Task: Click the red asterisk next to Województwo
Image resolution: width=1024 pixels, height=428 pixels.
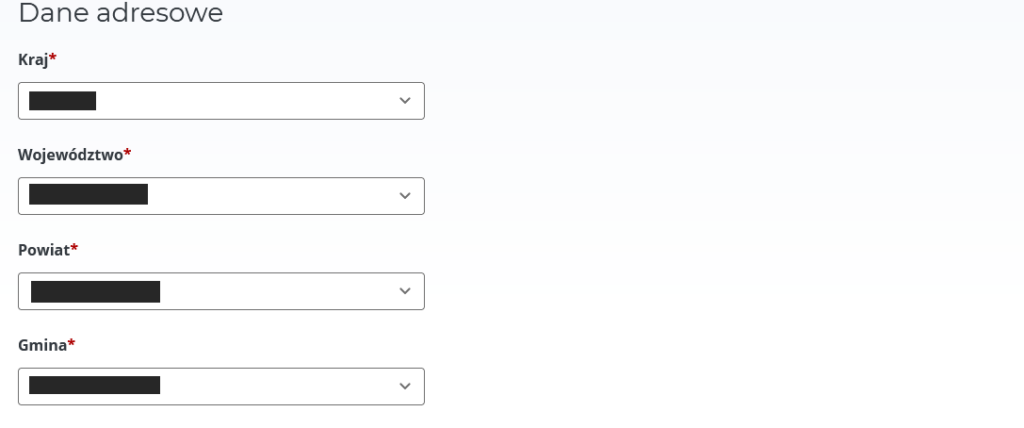Action: pyautogui.click(x=128, y=154)
